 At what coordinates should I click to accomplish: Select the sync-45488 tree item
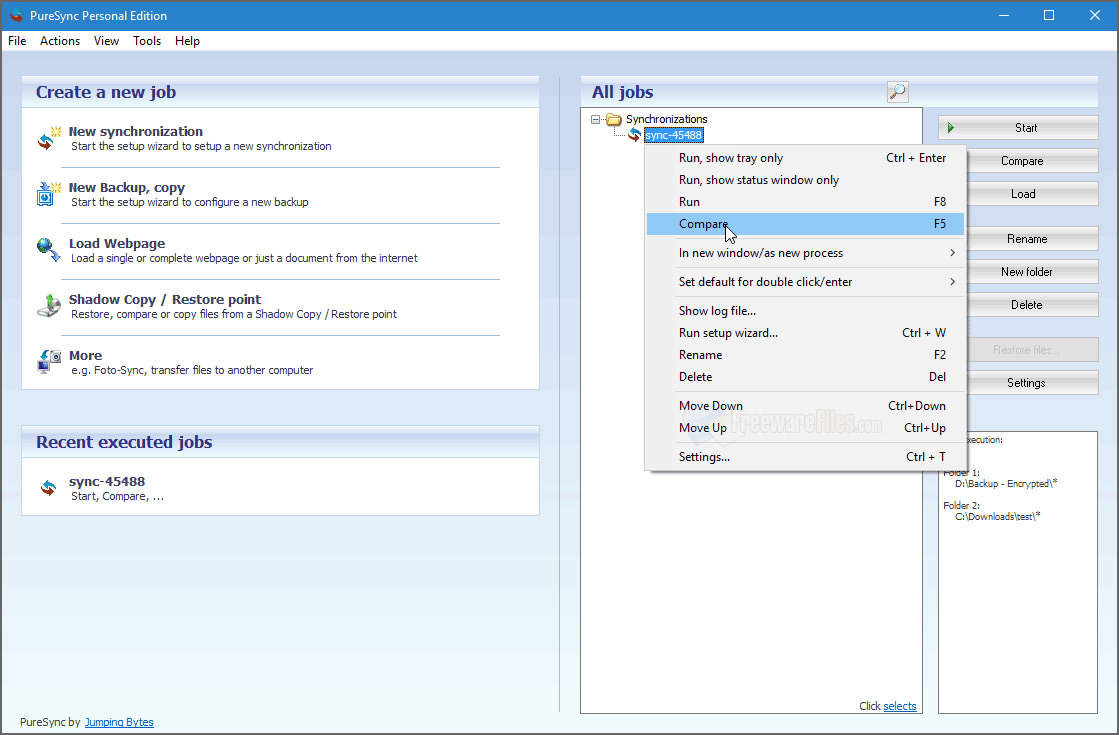pos(674,135)
